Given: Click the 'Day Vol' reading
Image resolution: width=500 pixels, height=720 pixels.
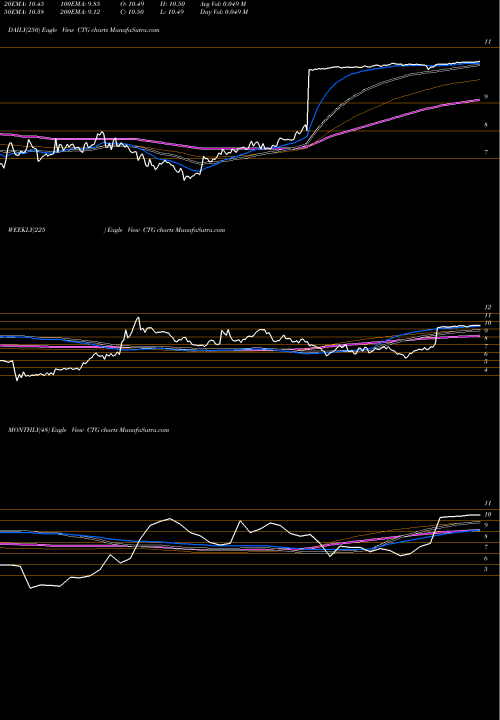Looking at the screenshot, I should [224, 12].
